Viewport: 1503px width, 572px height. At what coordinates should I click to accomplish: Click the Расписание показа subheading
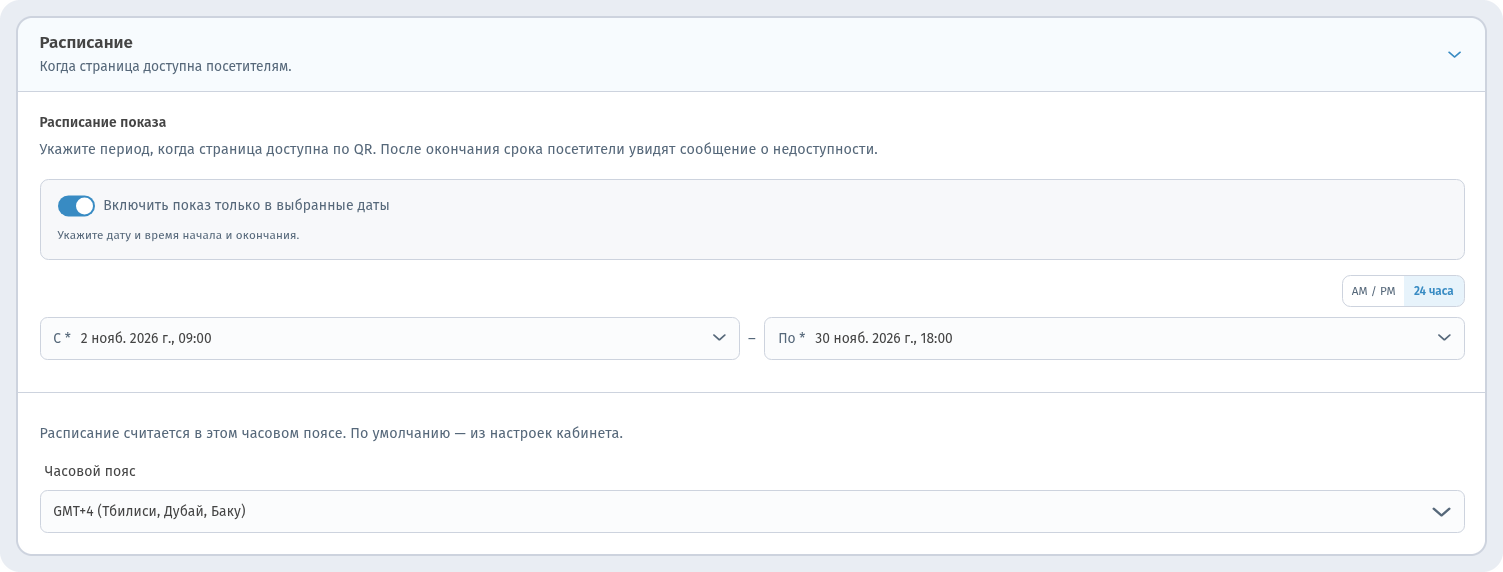tap(103, 122)
